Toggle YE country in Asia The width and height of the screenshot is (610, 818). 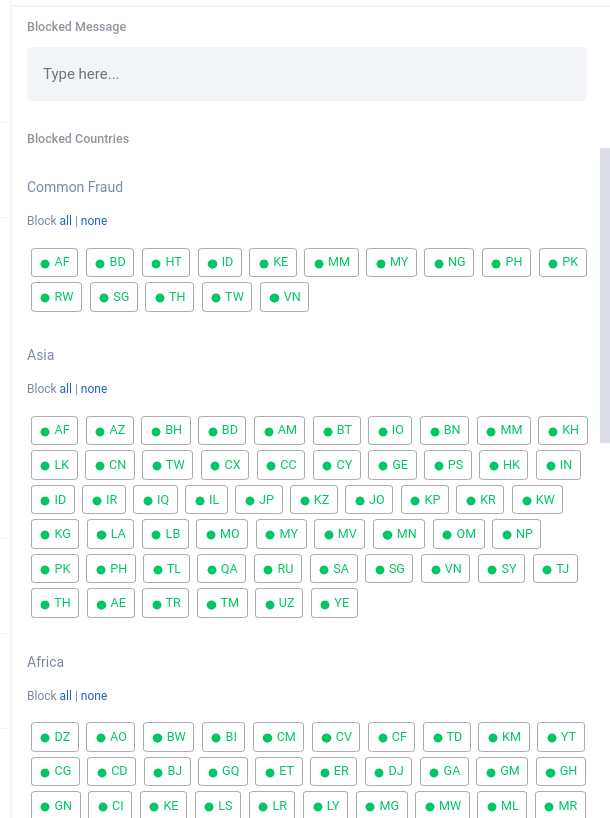click(x=334, y=603)
